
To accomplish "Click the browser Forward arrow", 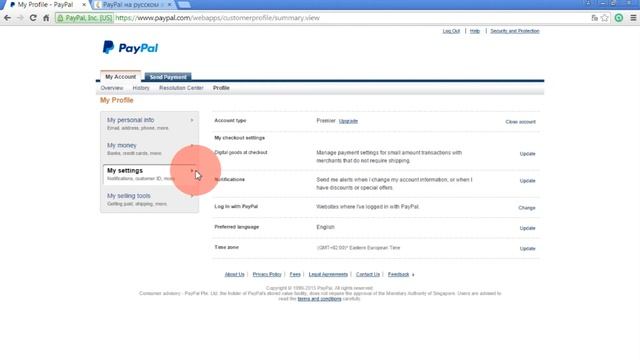I will [x=20, y=18].
